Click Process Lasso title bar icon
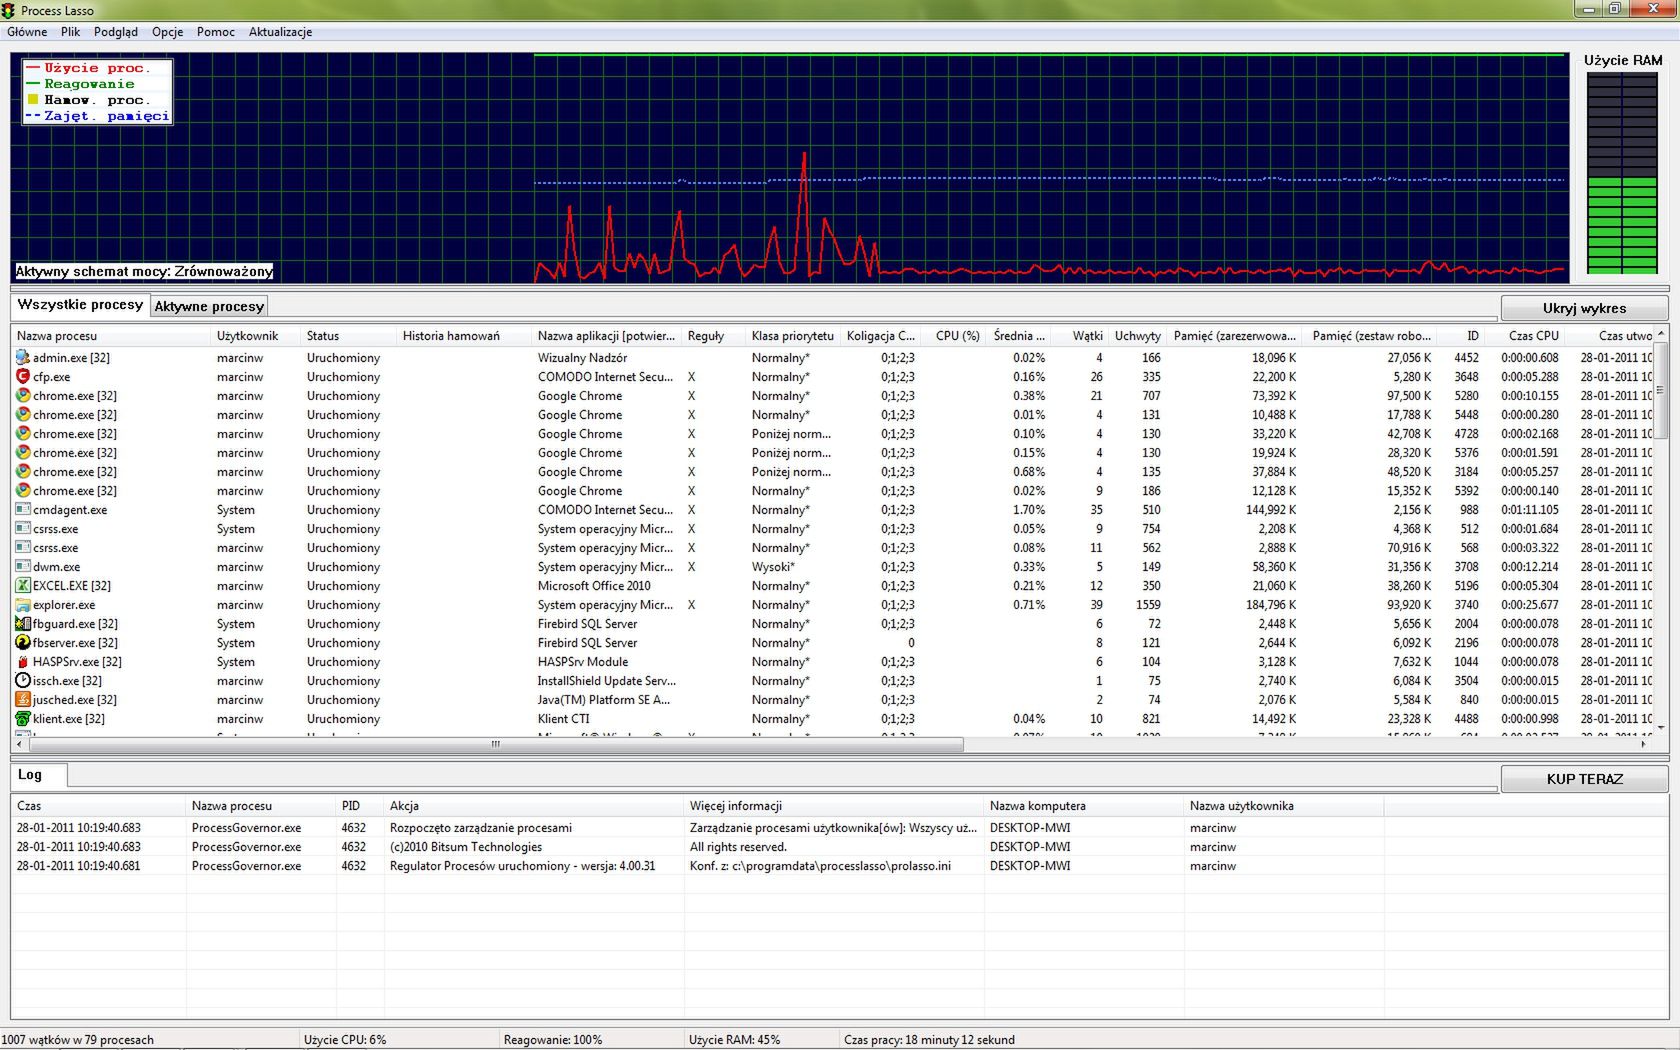 9,10
